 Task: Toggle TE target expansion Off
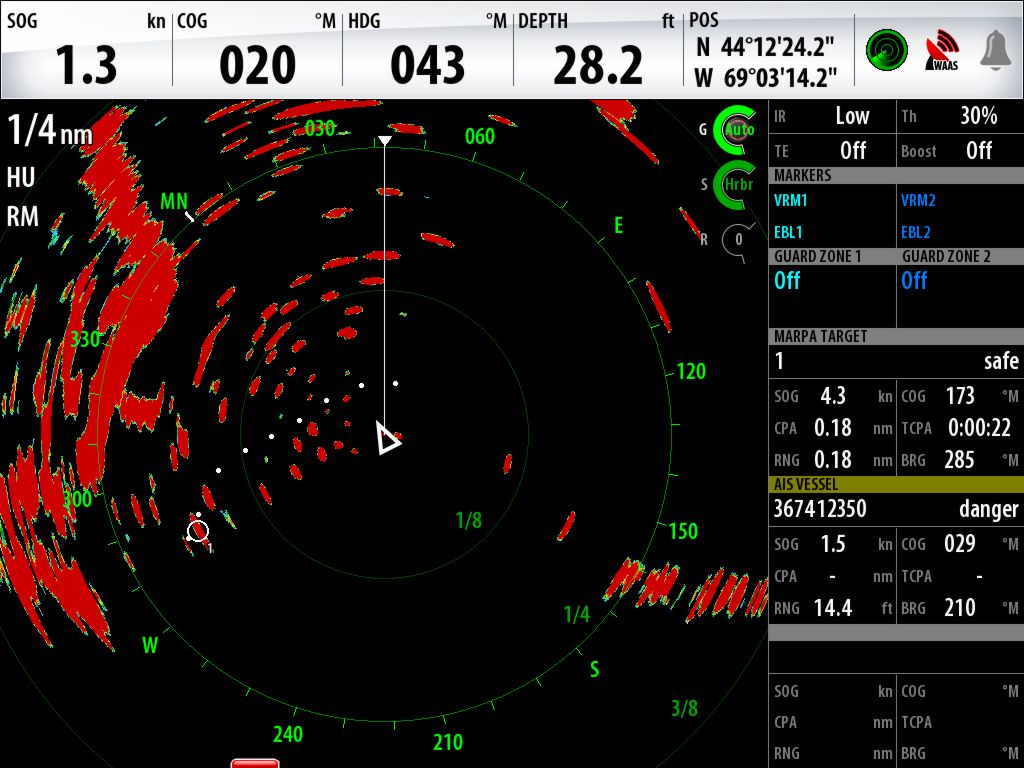[833, 151]
